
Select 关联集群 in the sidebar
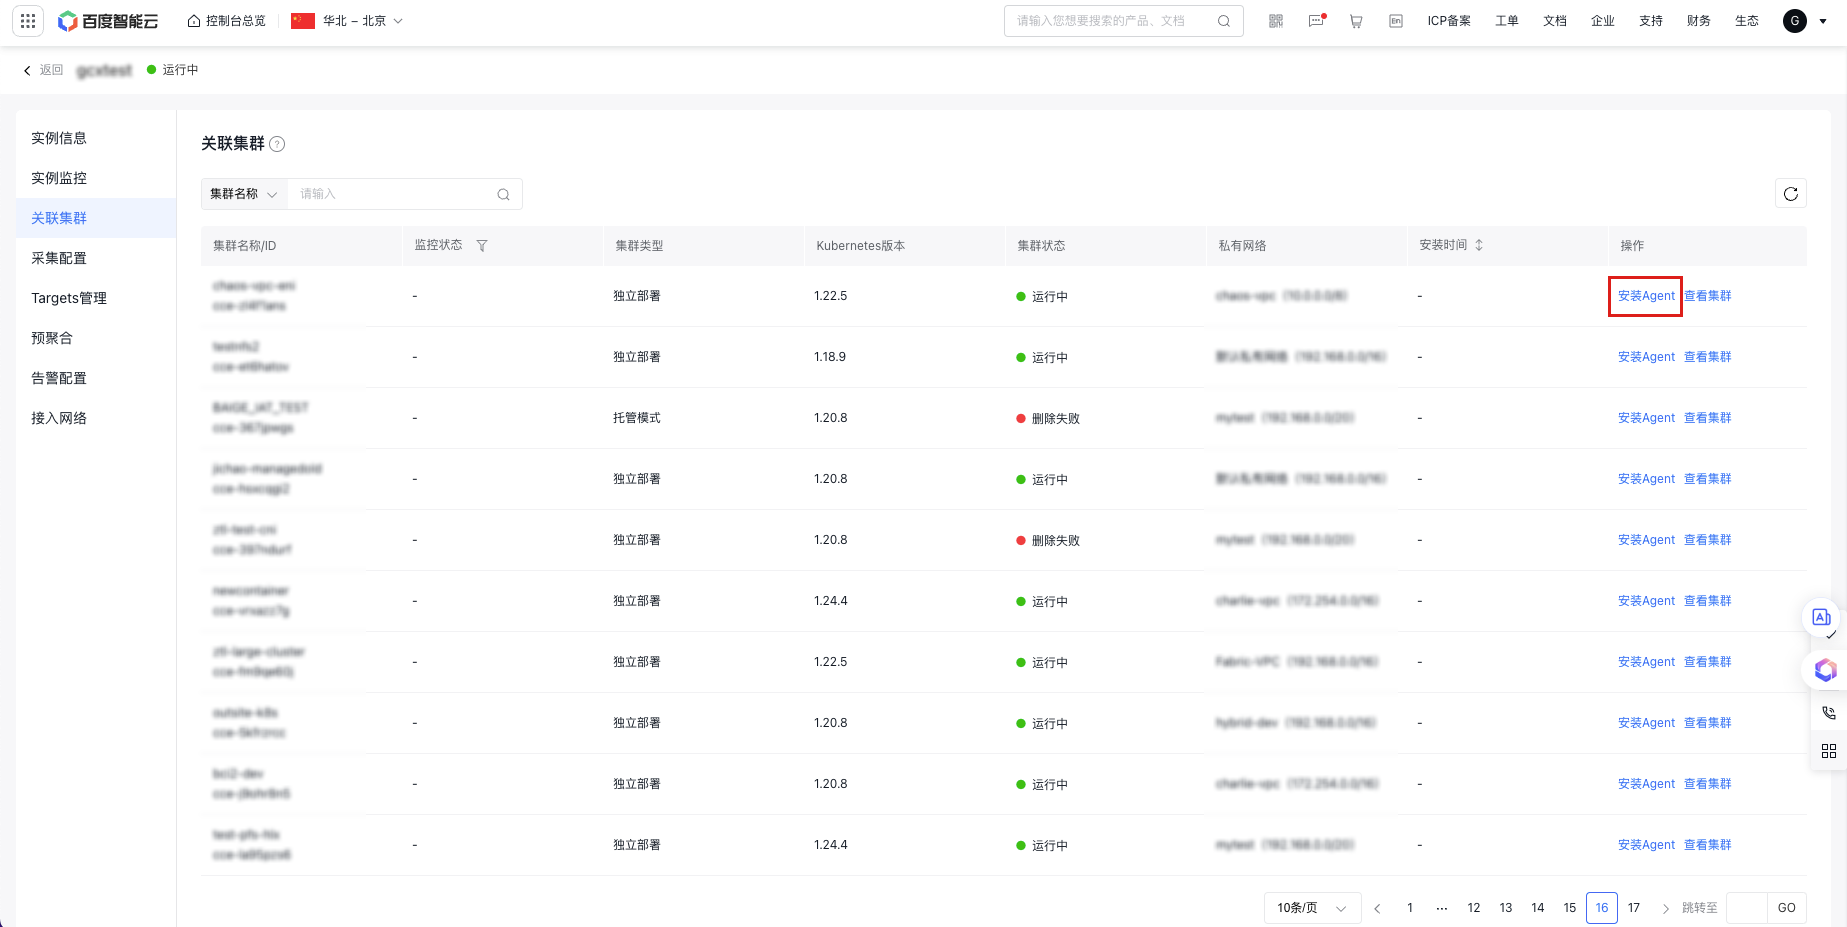pyautogui.click(x=96, y=218)
